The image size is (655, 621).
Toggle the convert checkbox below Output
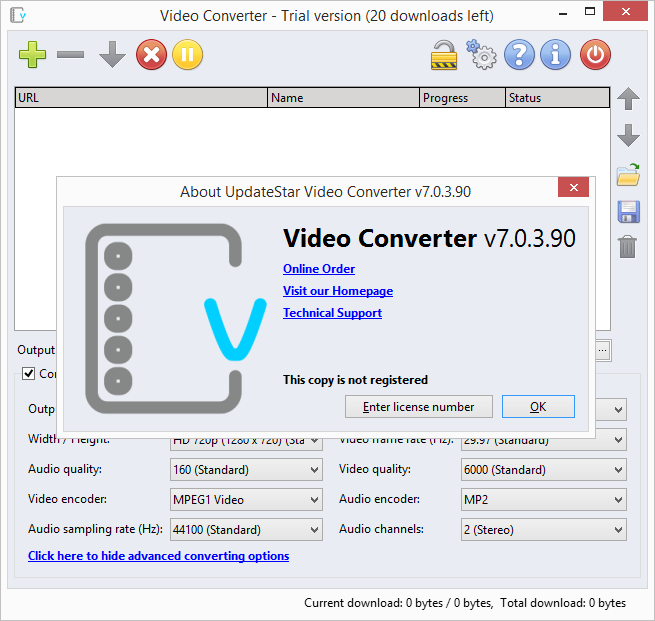[x=28, y=374]
